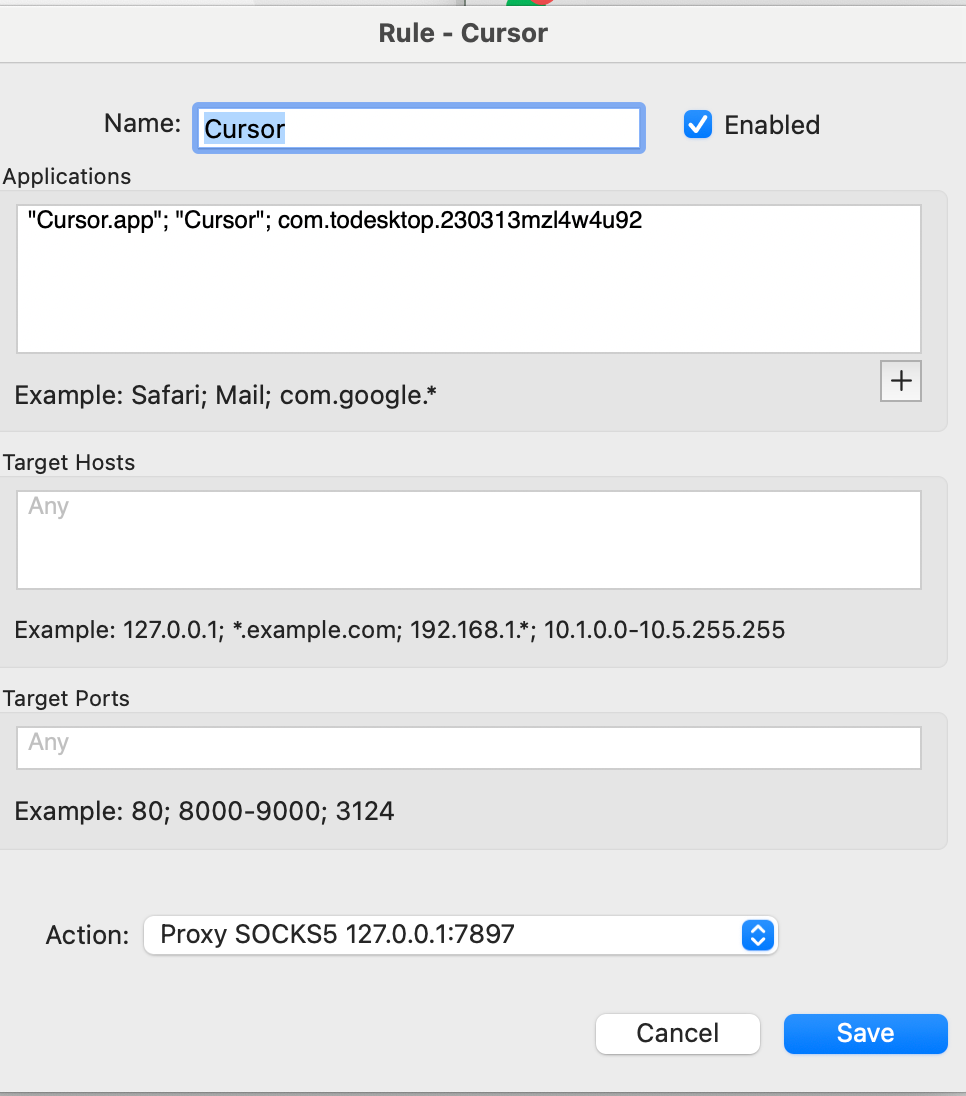Click the Action label
Image resolution: width=966 pixels, height=1096 pixels.
[x=87, y=935]
